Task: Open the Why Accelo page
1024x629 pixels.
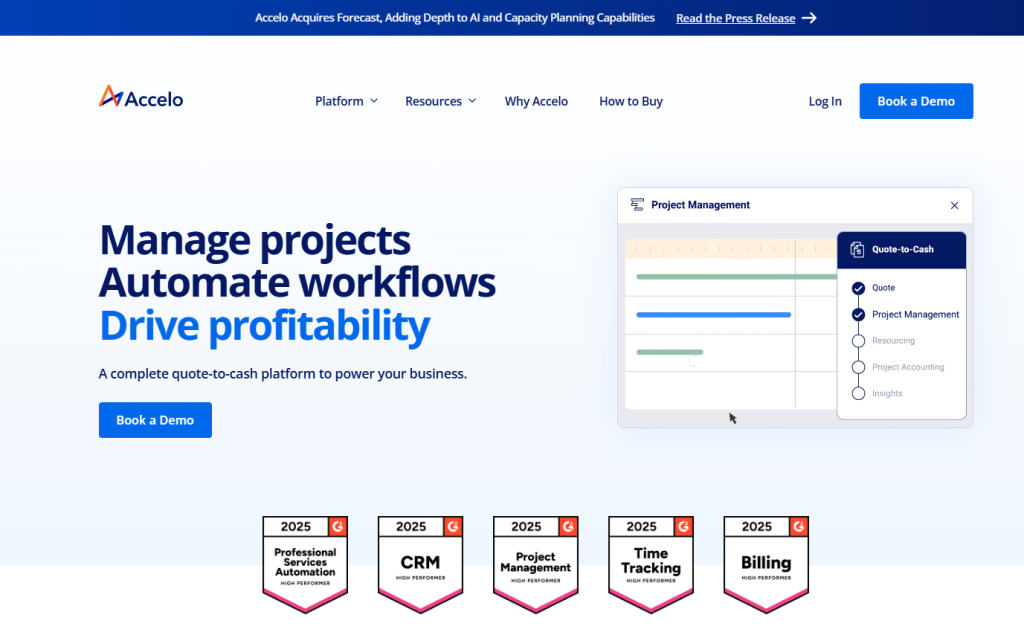Action: coord(536,101)
